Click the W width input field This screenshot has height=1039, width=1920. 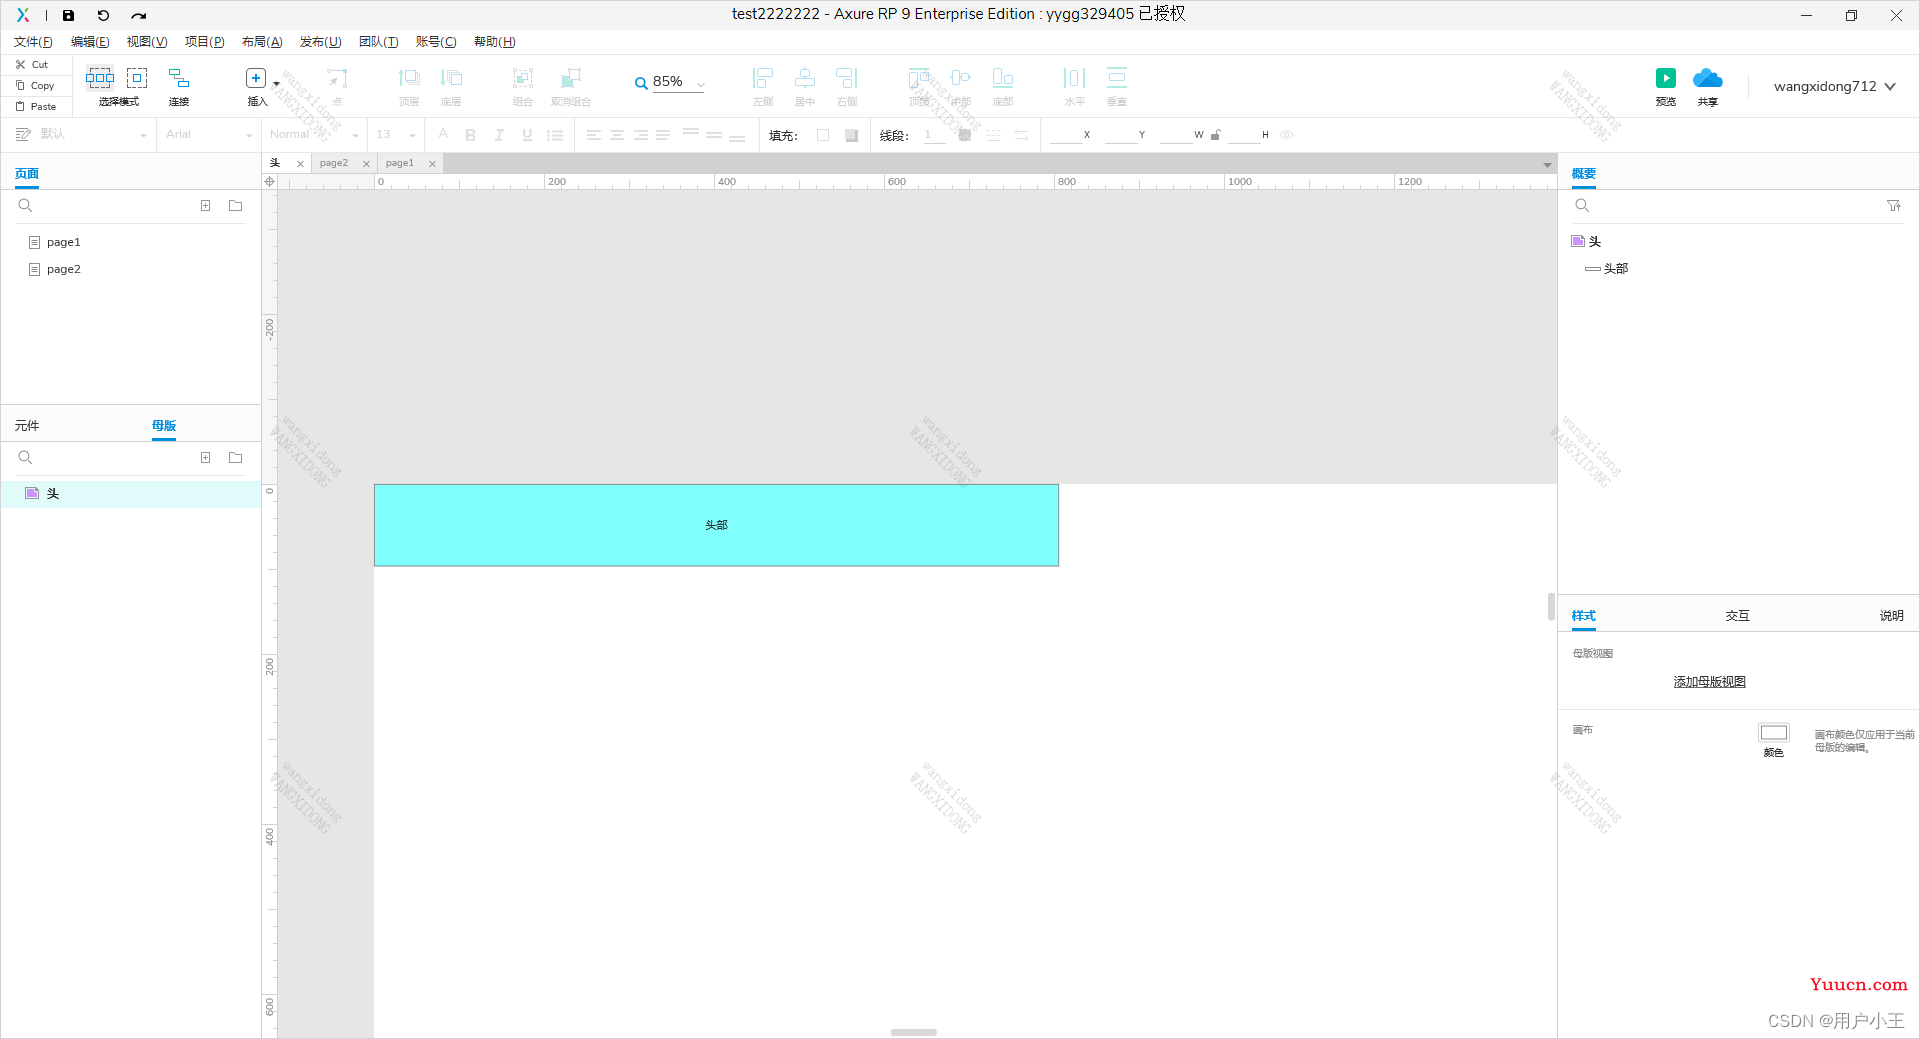(1176, 135)
